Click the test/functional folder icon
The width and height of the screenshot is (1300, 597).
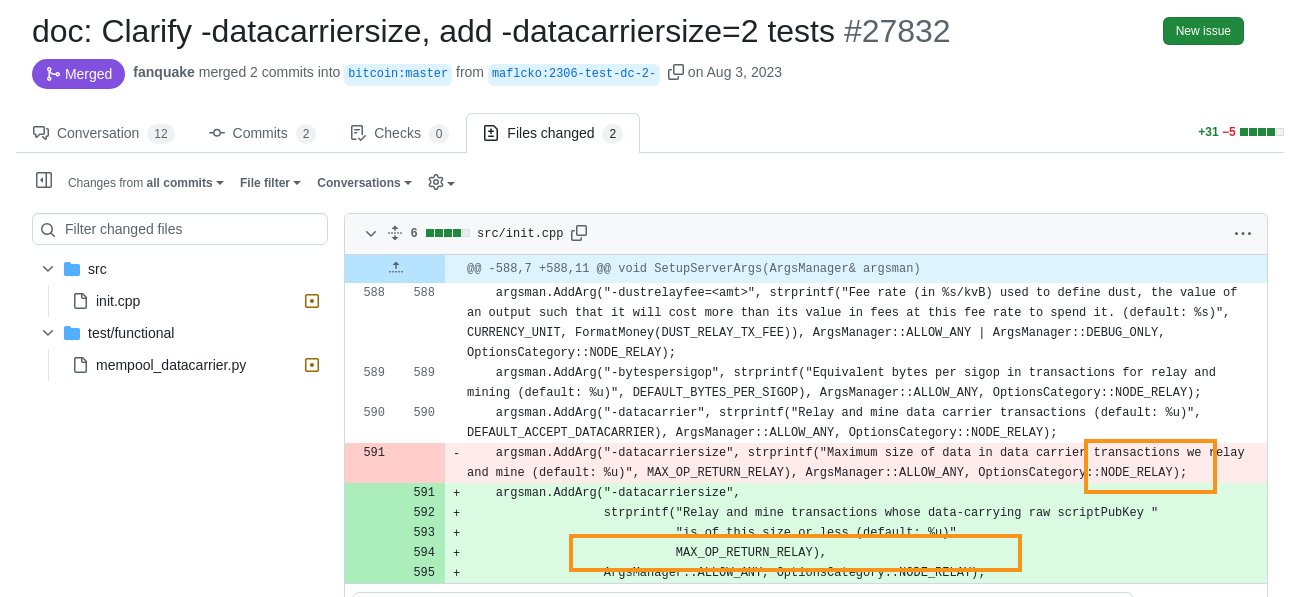click(72, 333)
